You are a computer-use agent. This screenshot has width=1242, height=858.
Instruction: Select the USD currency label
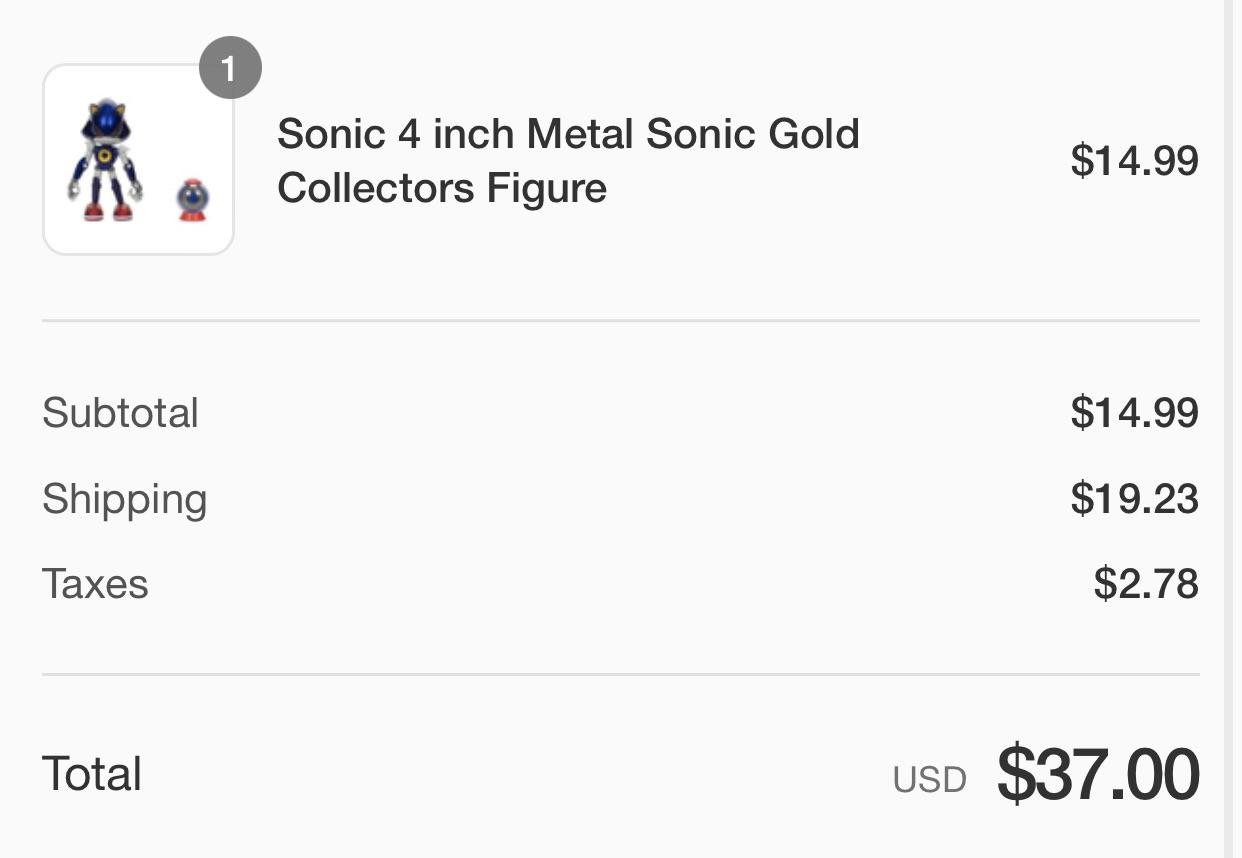pos(932,775)
